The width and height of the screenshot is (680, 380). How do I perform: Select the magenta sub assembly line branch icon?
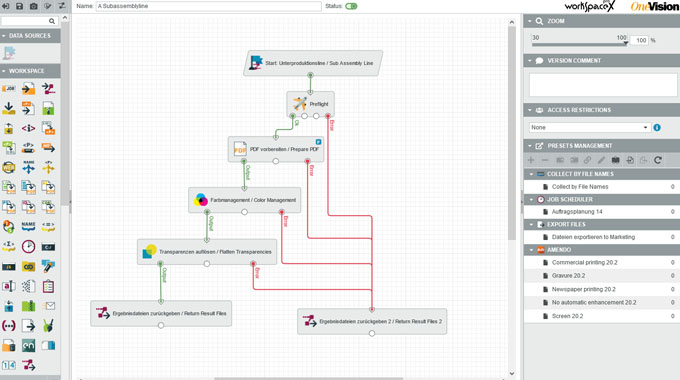[x=48, y=89]
